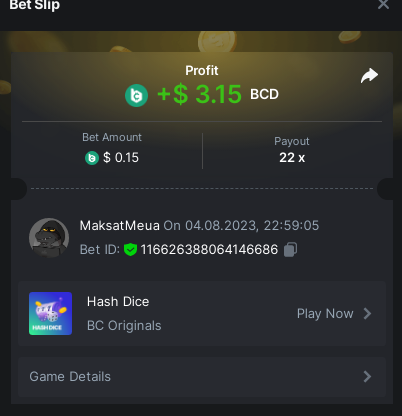Close the Bet Slip dialog
402x416 pixels.
coord(383,5)
